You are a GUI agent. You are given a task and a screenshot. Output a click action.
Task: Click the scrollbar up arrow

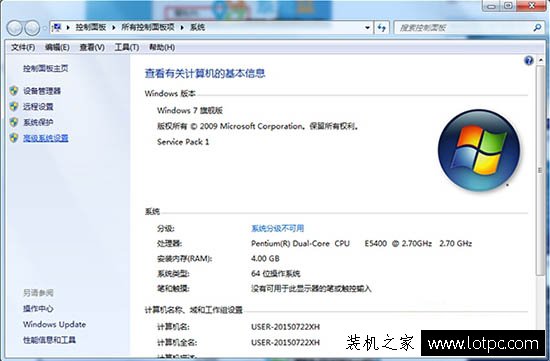pos(540,60)
